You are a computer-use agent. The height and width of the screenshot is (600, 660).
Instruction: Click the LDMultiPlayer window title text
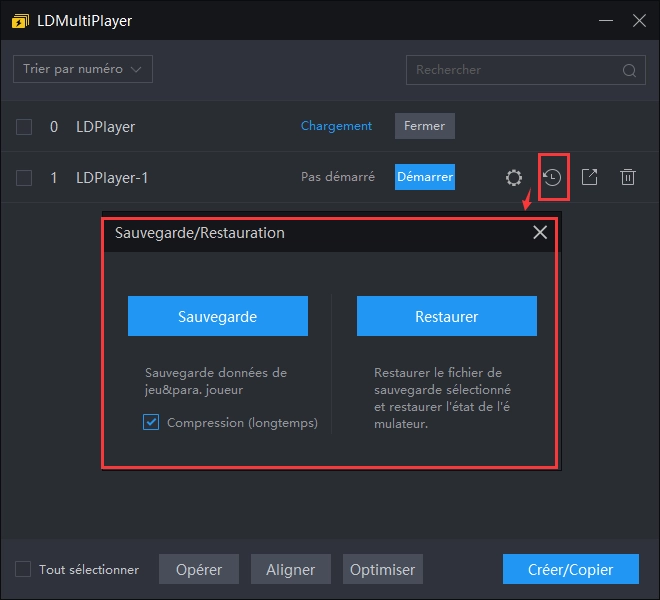tap(85, 21)
